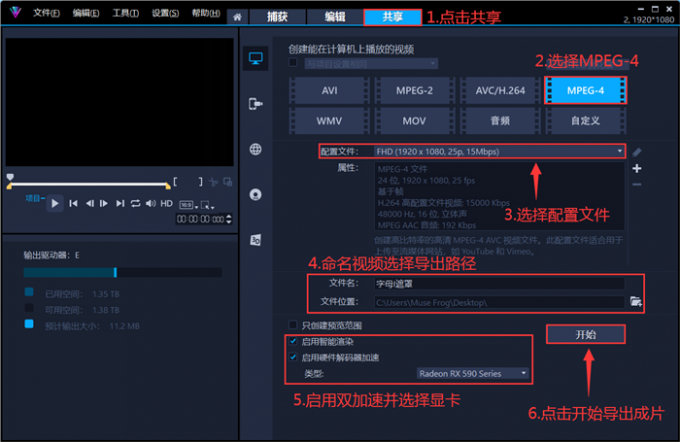This screenshot has width=680, height=442.
Task: Toggle 启用智能渲染 checkbox
Action: pos(293,341)
